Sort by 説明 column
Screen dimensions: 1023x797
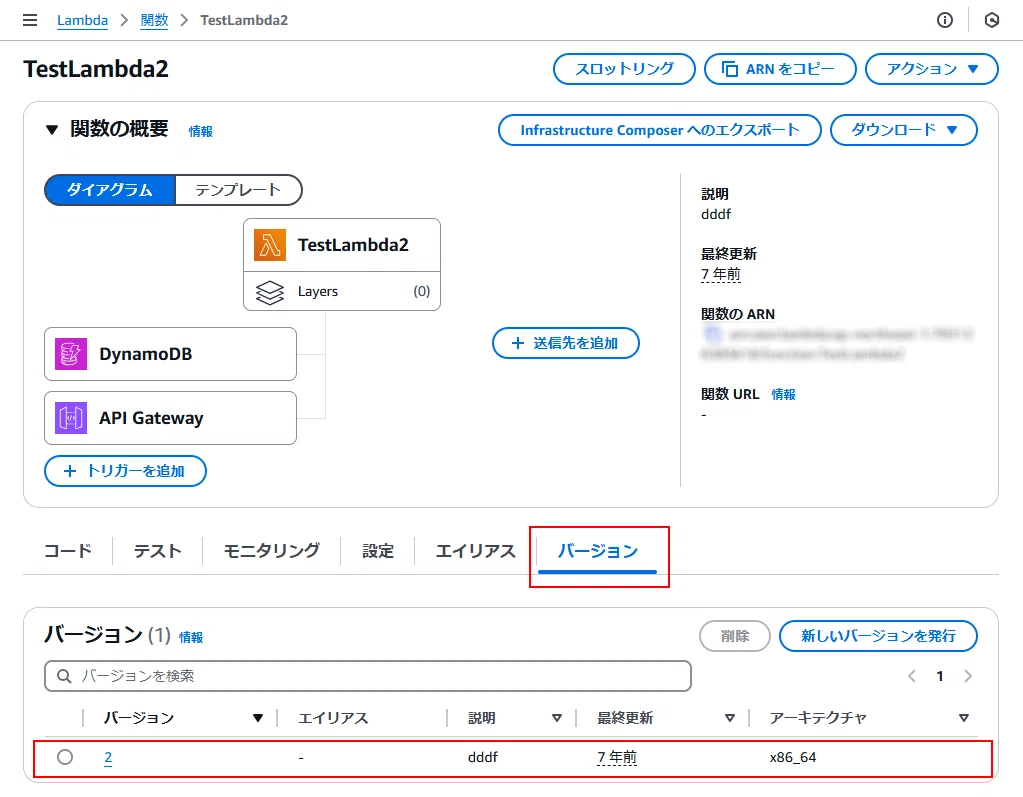click(557, 718)
